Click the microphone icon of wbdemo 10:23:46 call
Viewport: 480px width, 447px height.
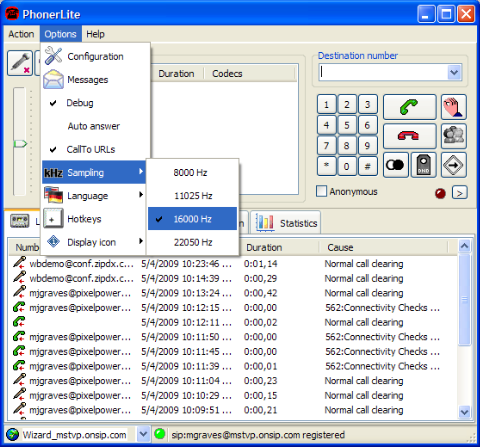[x=19, y=263]
